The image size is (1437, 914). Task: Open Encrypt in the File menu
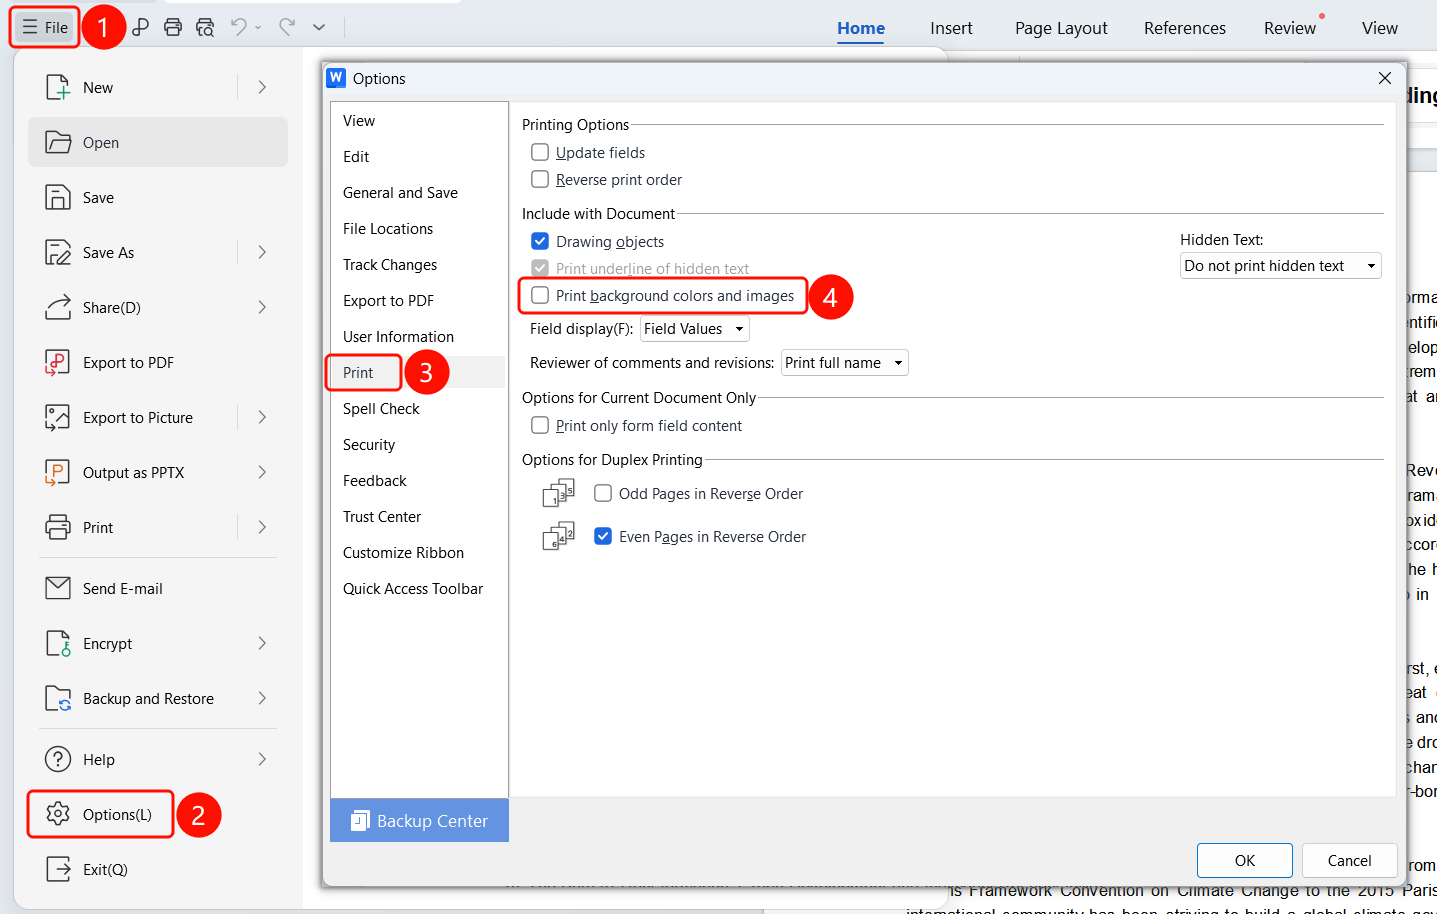point(158,644)
